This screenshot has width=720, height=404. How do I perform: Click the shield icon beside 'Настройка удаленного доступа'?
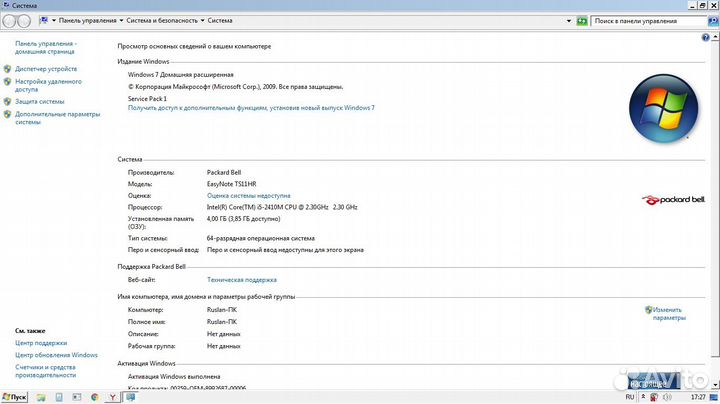click(7, 82)
